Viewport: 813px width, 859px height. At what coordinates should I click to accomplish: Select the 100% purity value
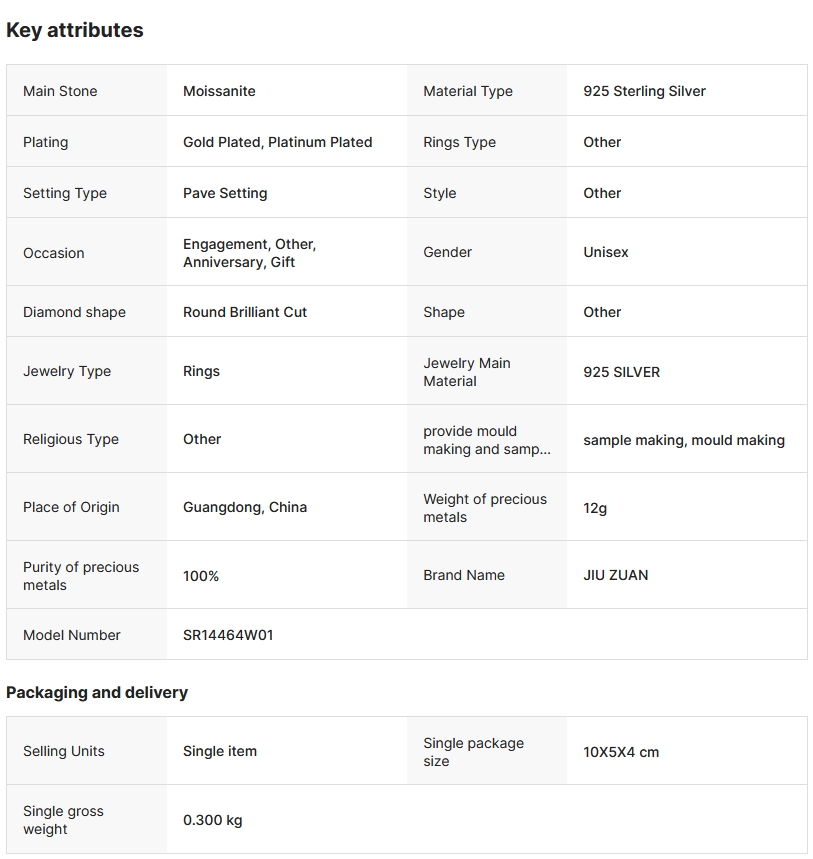point(201,576)
